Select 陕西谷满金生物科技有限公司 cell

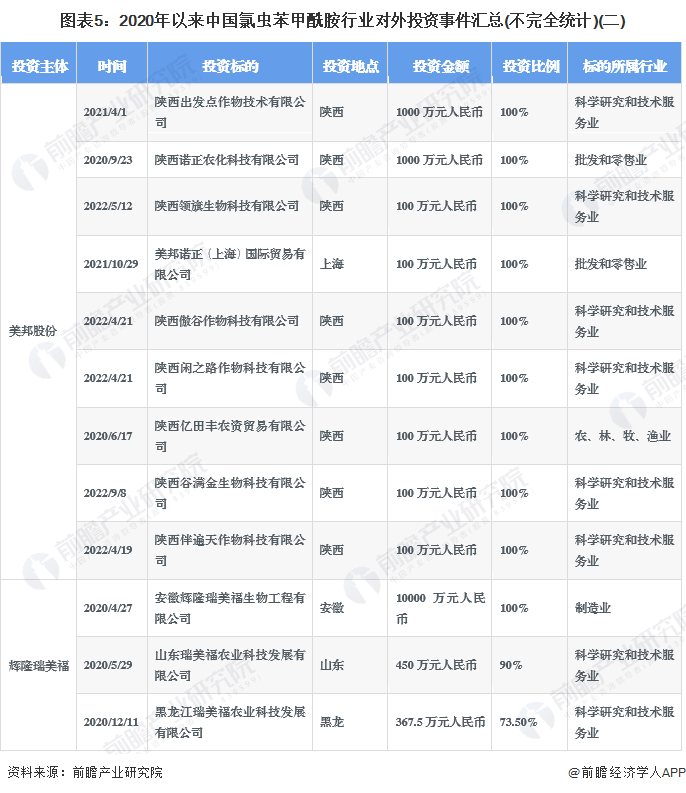(230, 493)
